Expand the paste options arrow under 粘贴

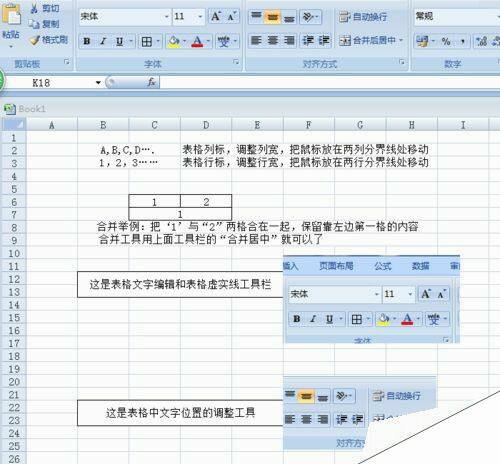(x=11, y=46)
